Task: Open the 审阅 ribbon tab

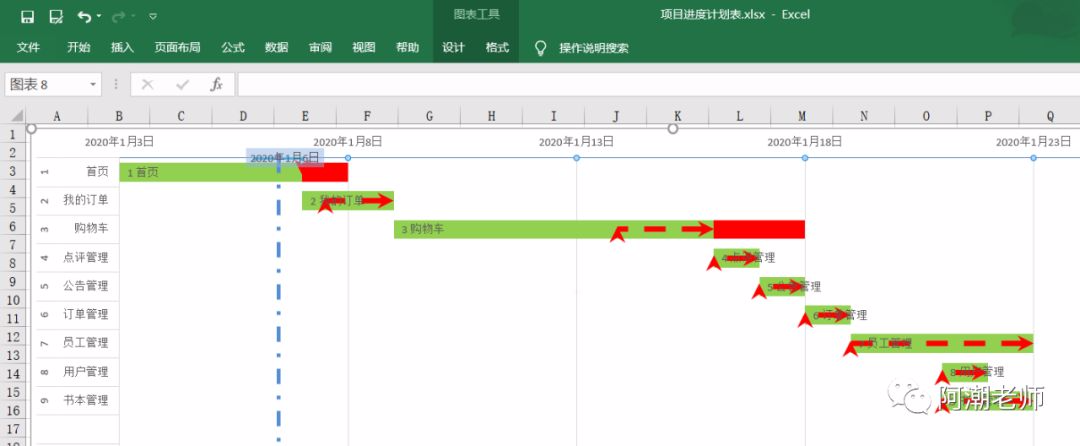Action: (x=320, y=47)
